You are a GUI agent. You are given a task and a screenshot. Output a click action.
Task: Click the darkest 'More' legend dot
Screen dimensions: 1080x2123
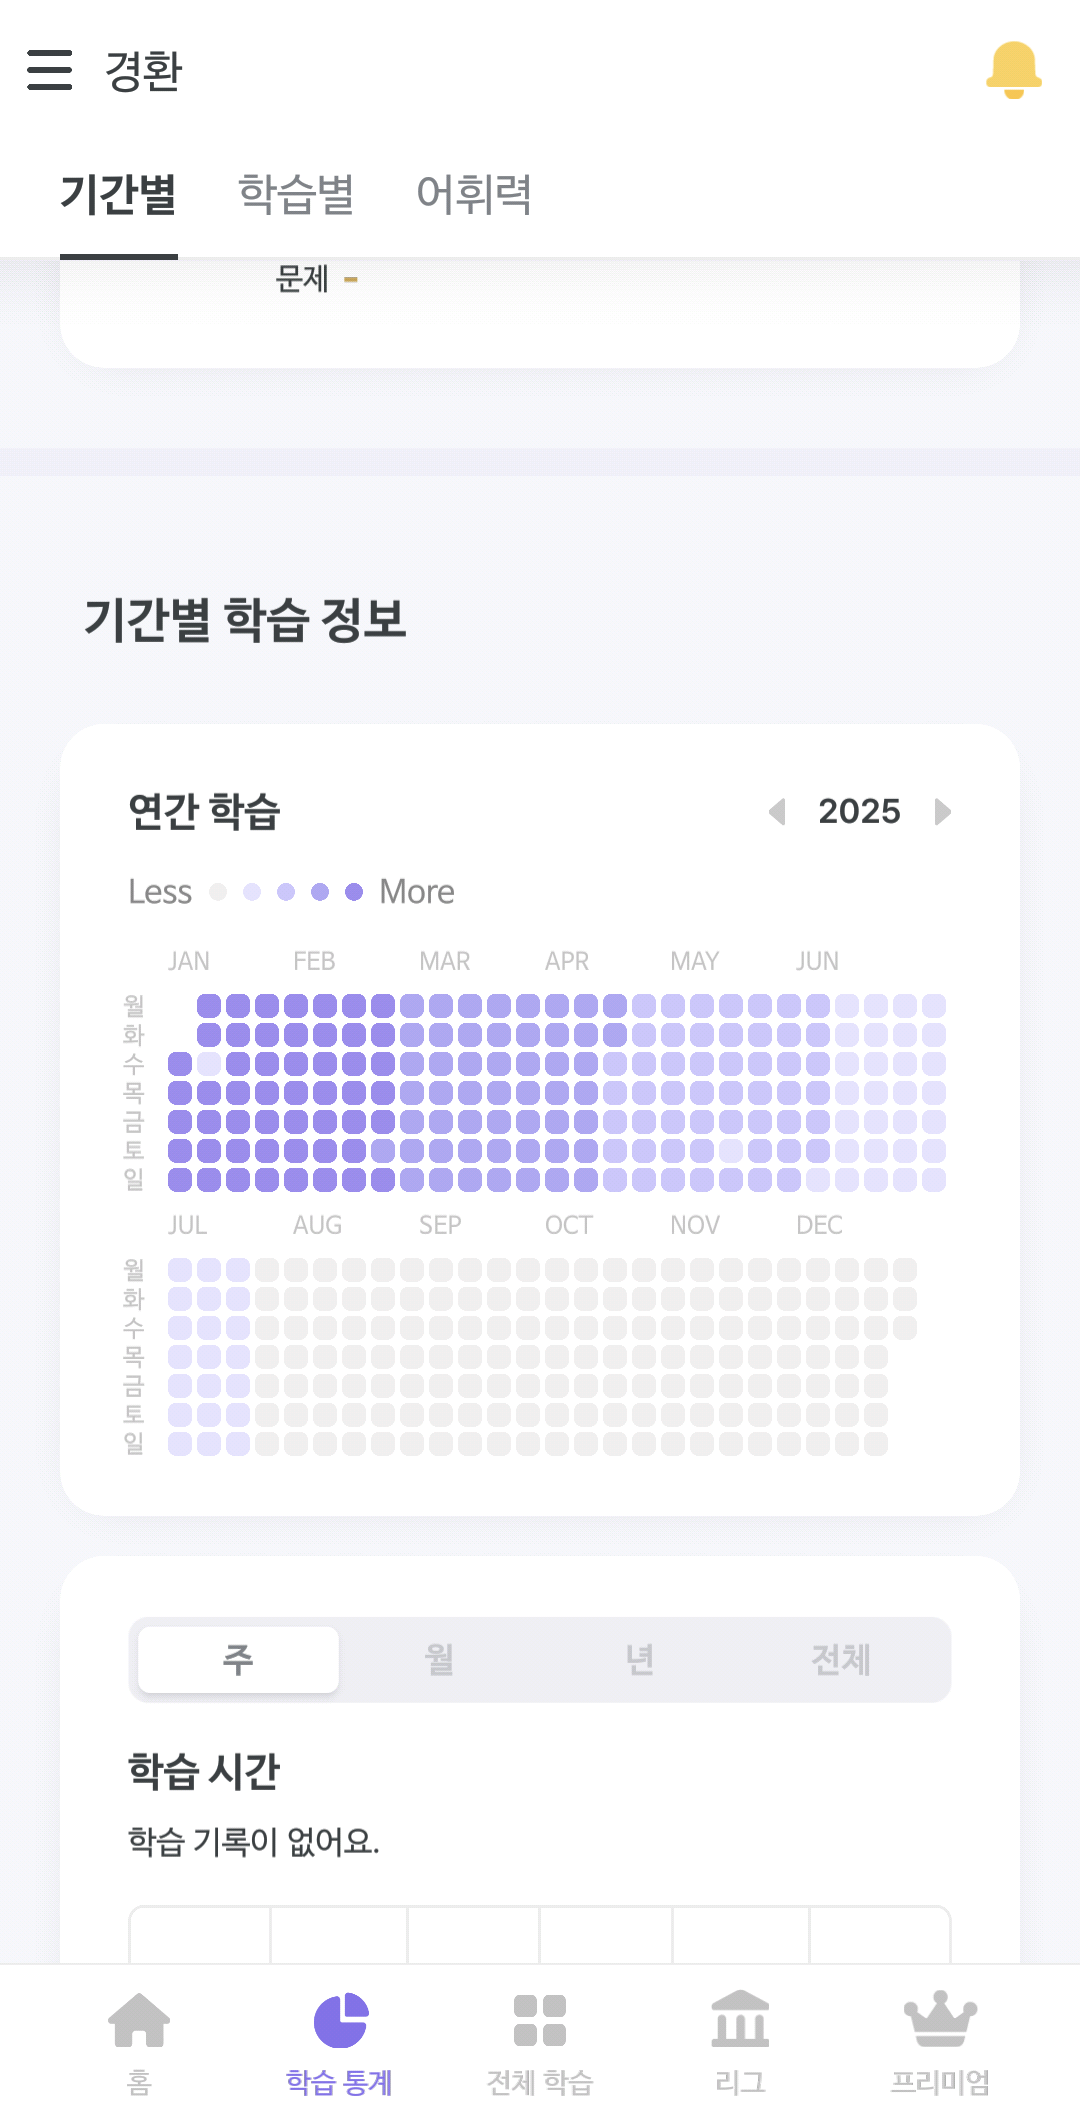click(x=354, y=892)
